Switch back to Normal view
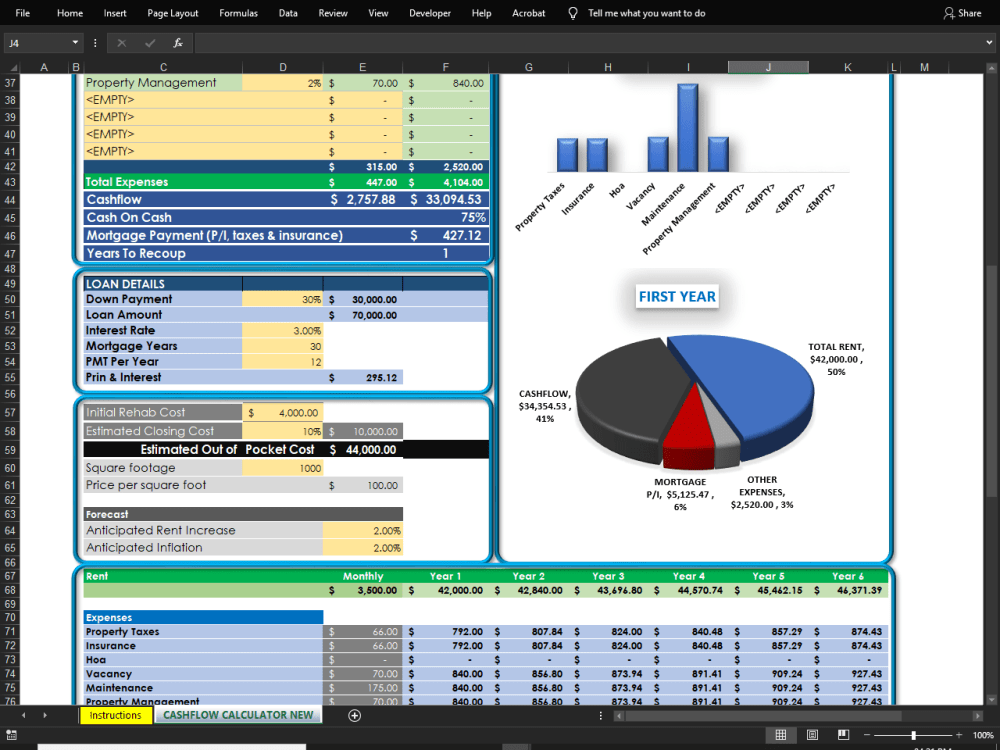The image size is (1000, 750). (x=781, y=734)
